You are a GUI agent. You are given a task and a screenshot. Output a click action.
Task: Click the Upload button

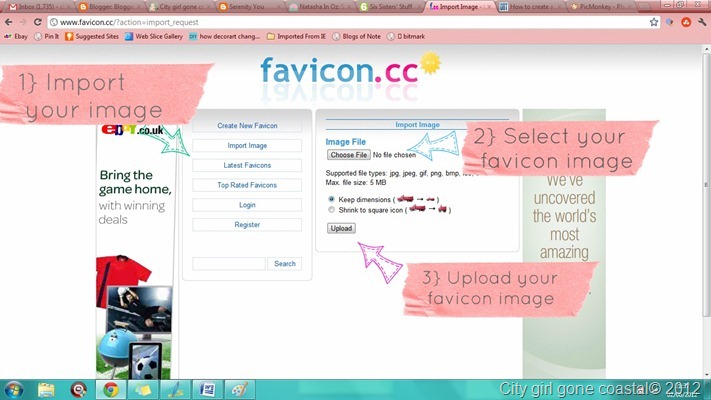click(341, 228)
